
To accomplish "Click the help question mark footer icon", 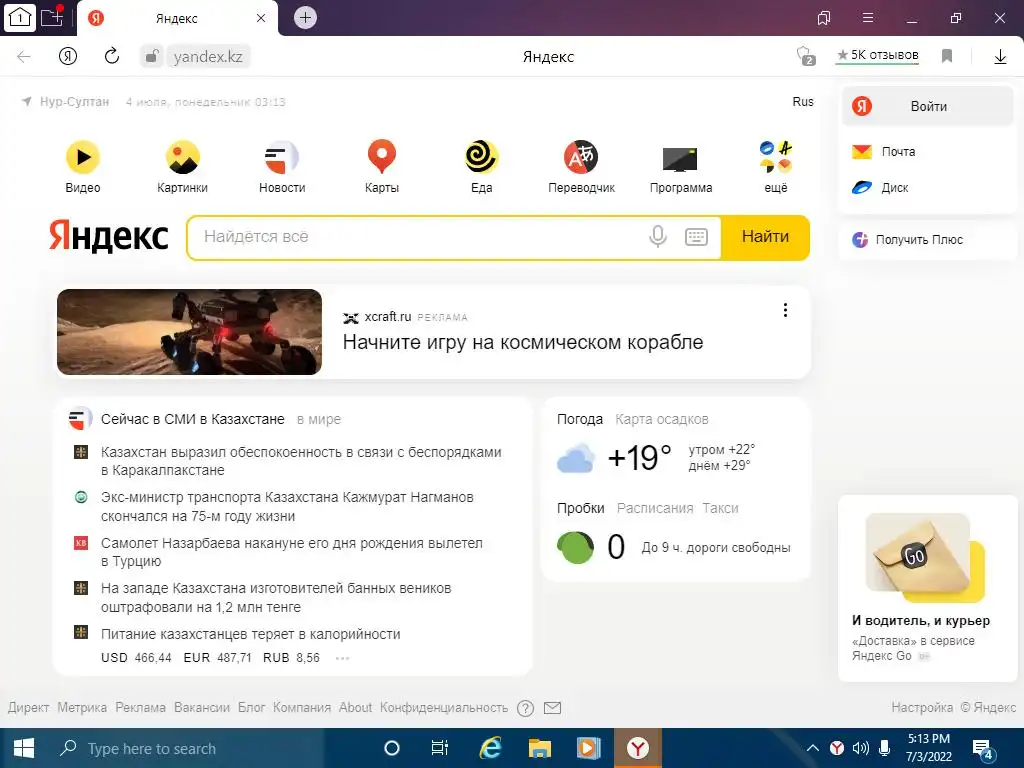I will [525, 709].
